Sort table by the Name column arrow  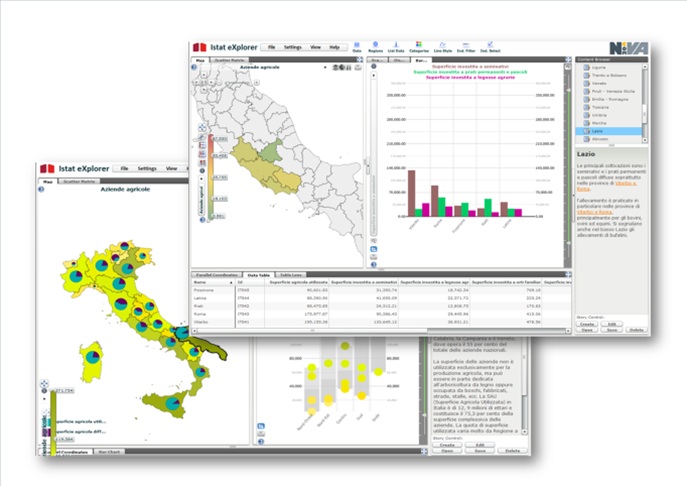pos(231,283)
